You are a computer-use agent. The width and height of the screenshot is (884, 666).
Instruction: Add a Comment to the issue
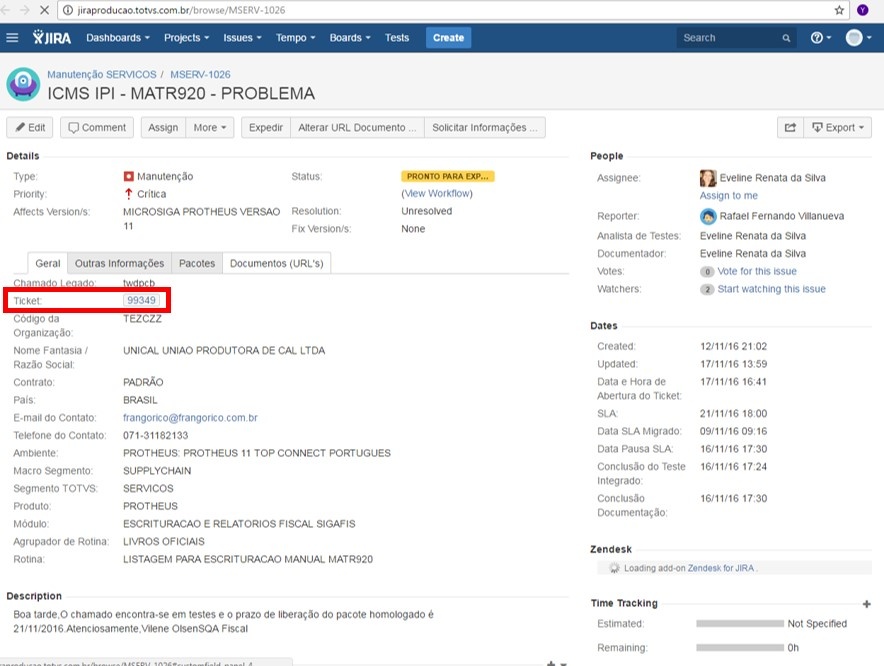tap(97, 127)
